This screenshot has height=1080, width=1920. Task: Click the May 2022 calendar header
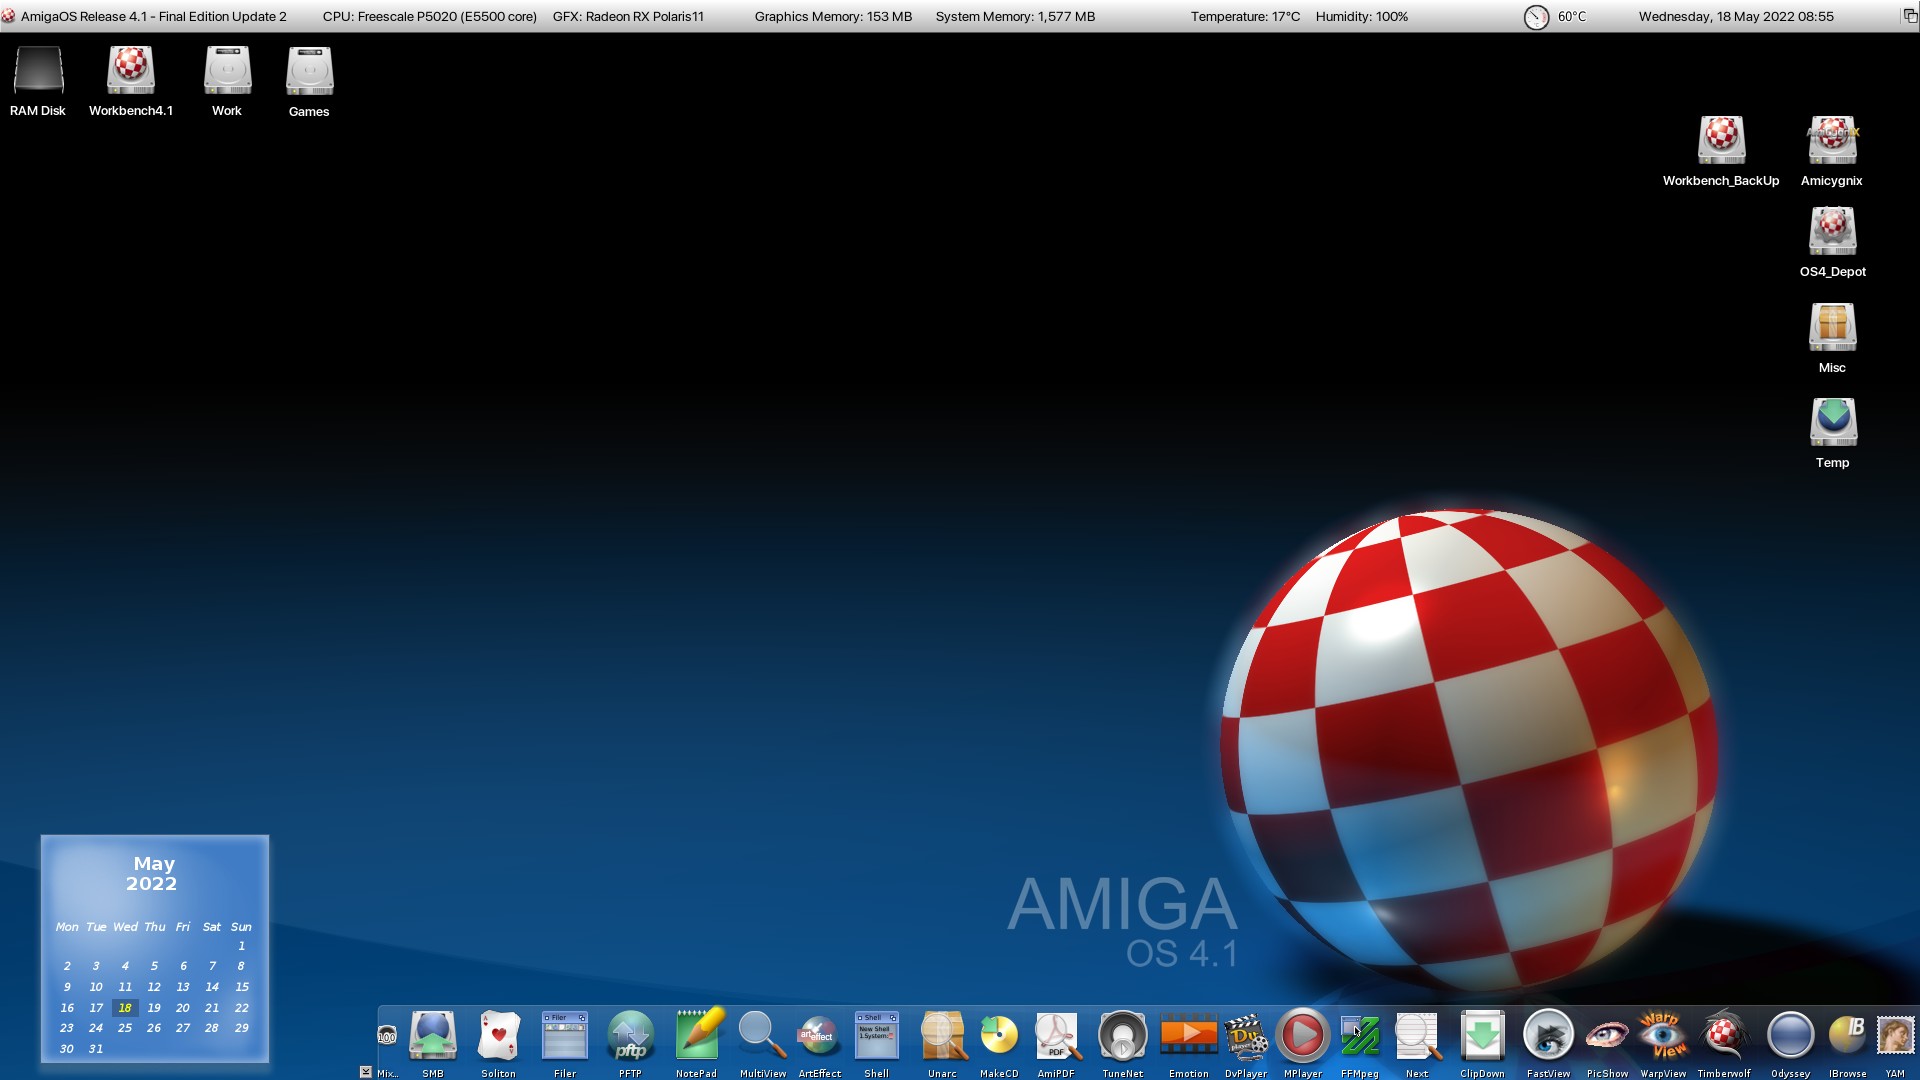pyautogui.click(x=153, y=873)
